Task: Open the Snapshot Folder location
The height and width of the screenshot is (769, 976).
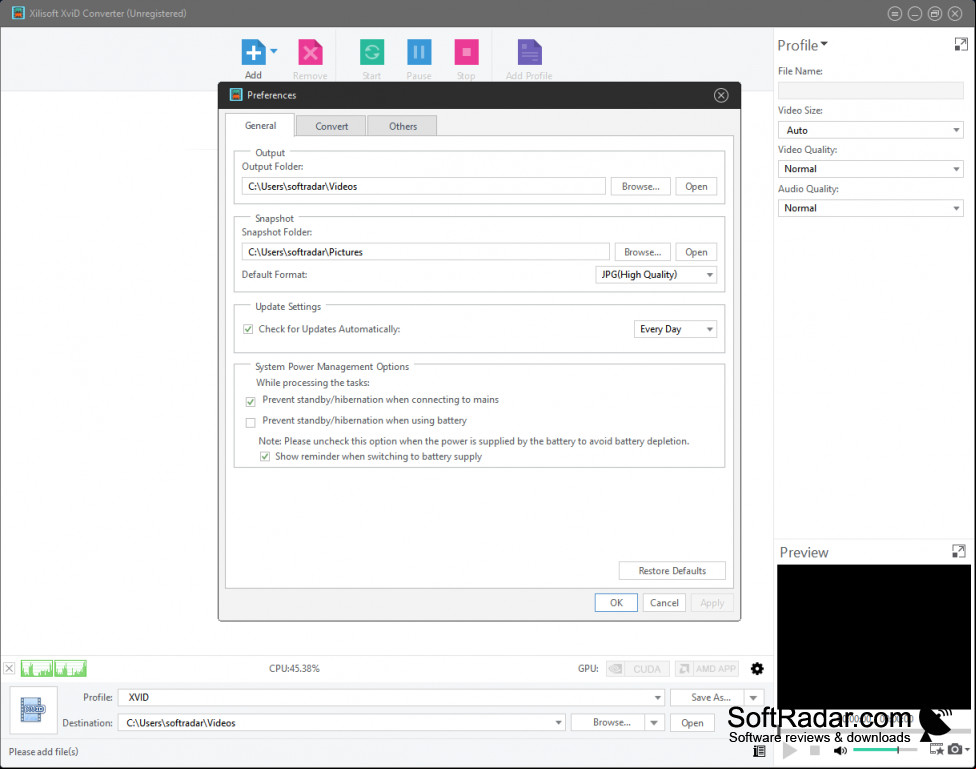Action: [x=696, y=252]
